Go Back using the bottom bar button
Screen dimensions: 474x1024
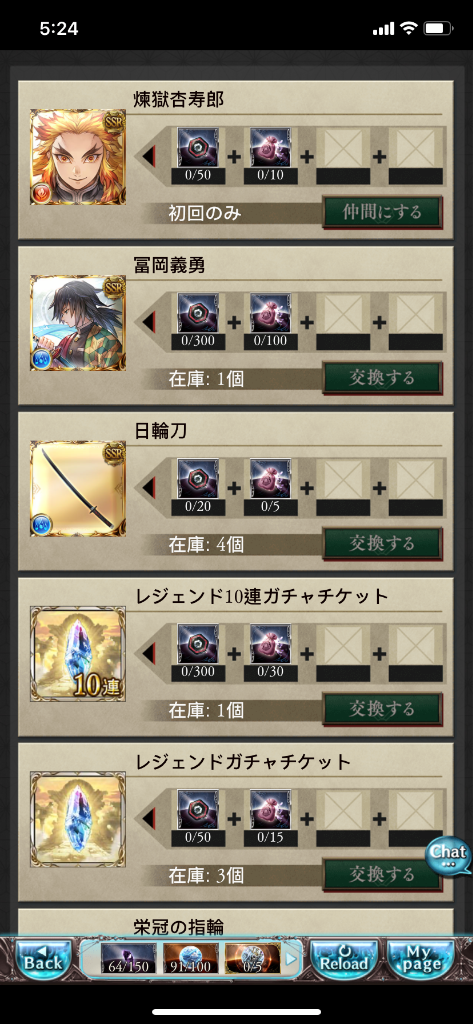click(43, 959)
